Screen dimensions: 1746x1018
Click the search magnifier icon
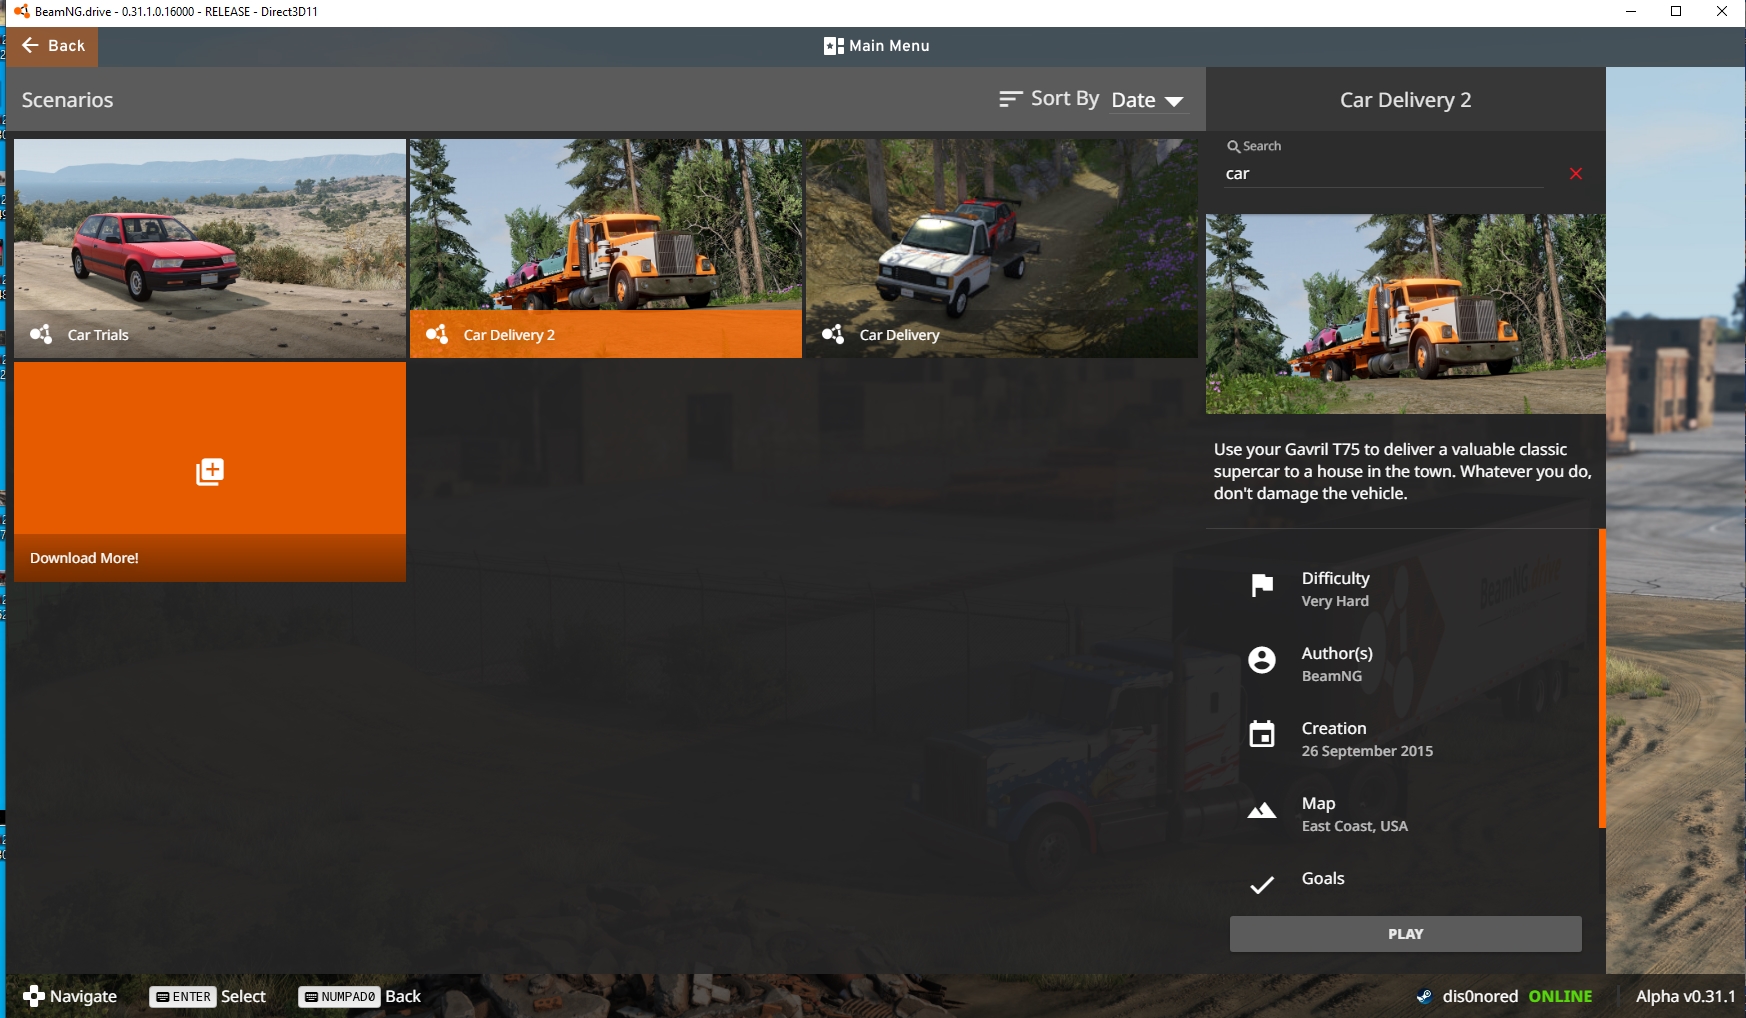coord(1234,146)
